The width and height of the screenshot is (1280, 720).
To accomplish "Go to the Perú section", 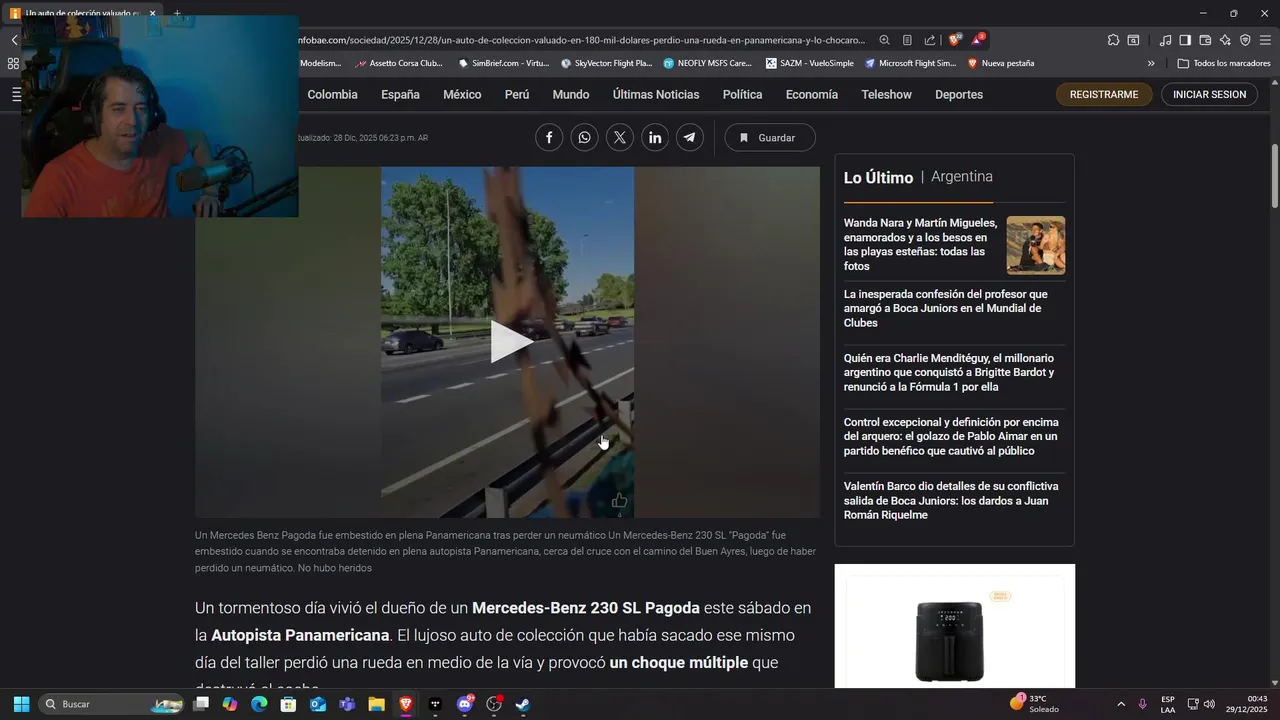I will pos(517,94).
